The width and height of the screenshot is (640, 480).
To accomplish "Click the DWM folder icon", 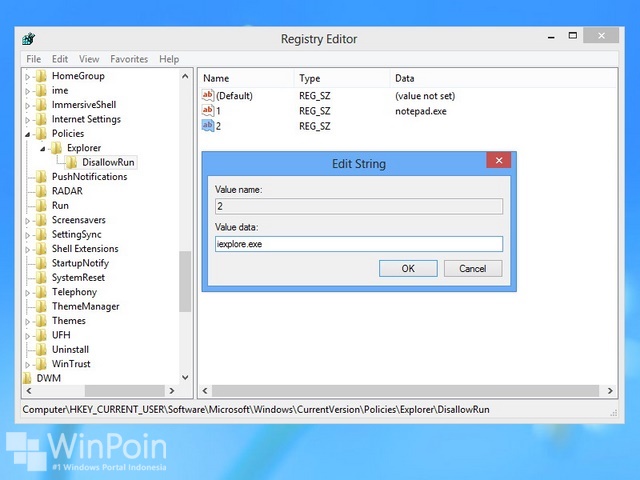I will pyautogui.click(x=27, y=378).
